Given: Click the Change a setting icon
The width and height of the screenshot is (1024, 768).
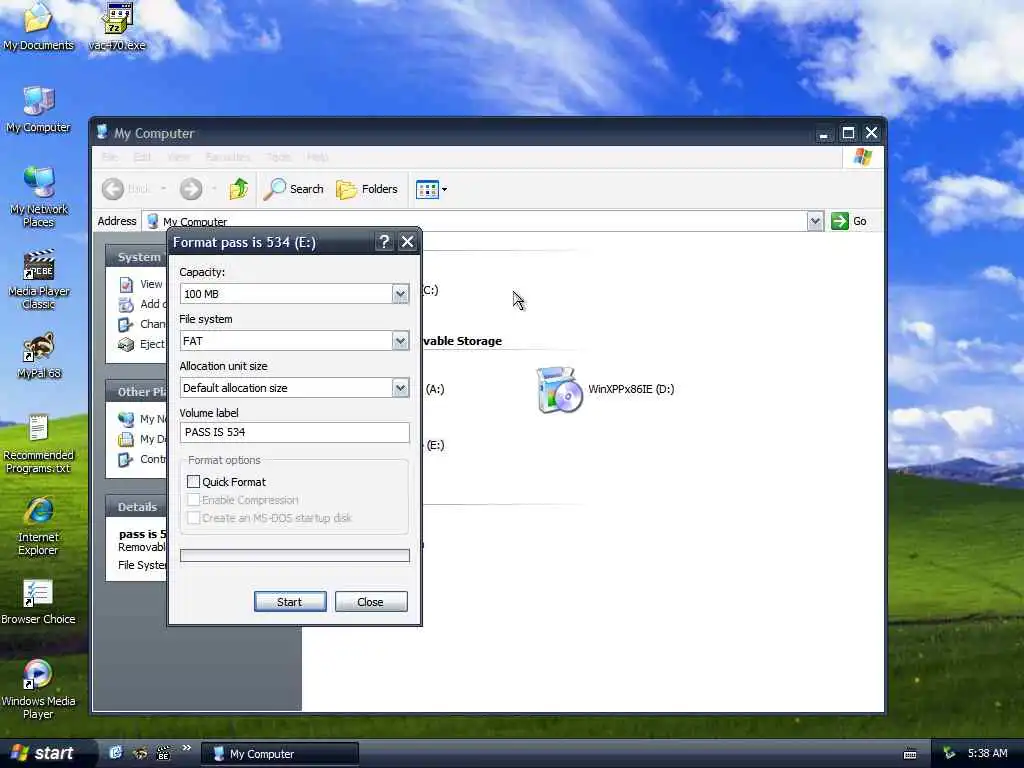Looking at the screenshot, I should click(x=126, y=325).
